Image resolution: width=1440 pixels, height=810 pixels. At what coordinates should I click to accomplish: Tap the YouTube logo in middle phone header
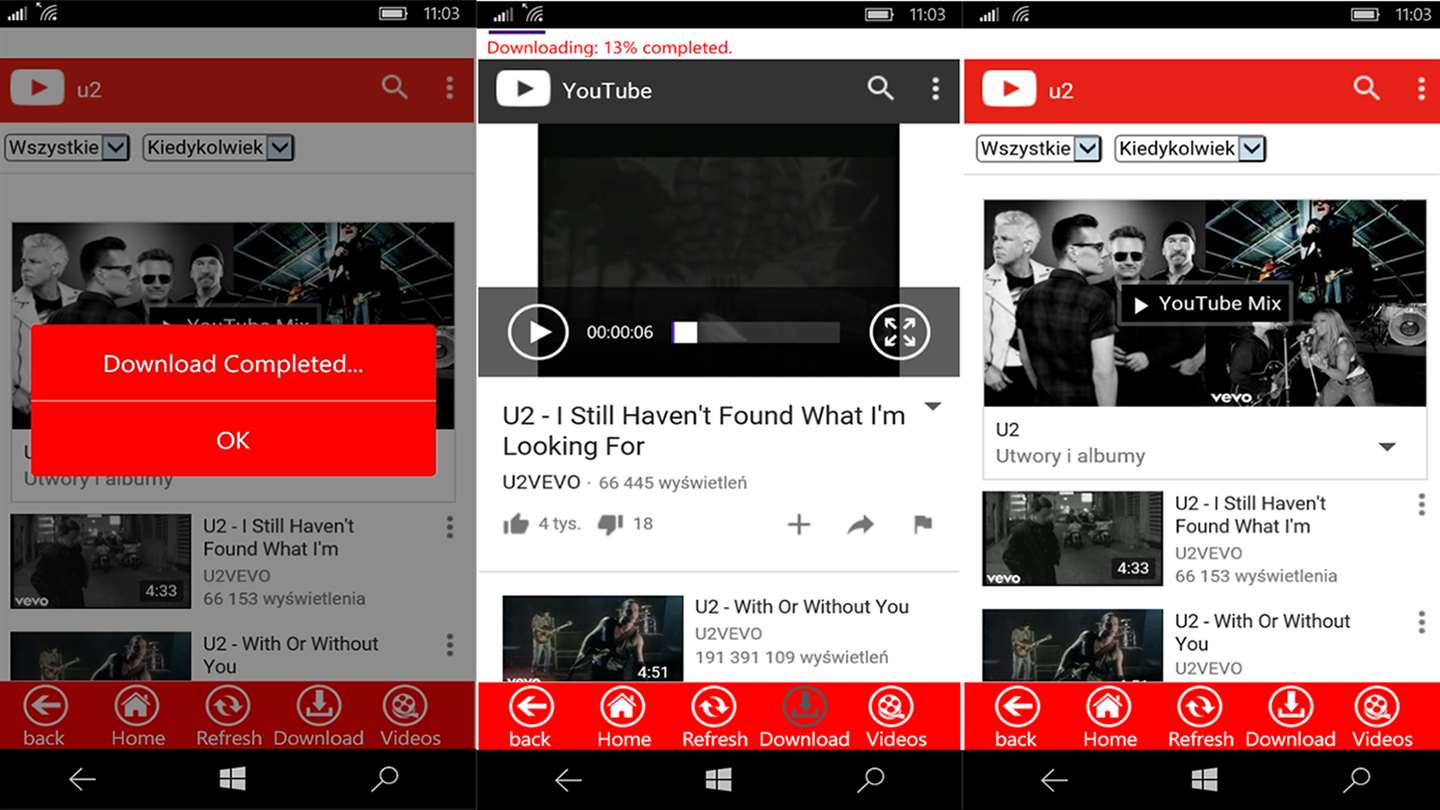[523, 89]
